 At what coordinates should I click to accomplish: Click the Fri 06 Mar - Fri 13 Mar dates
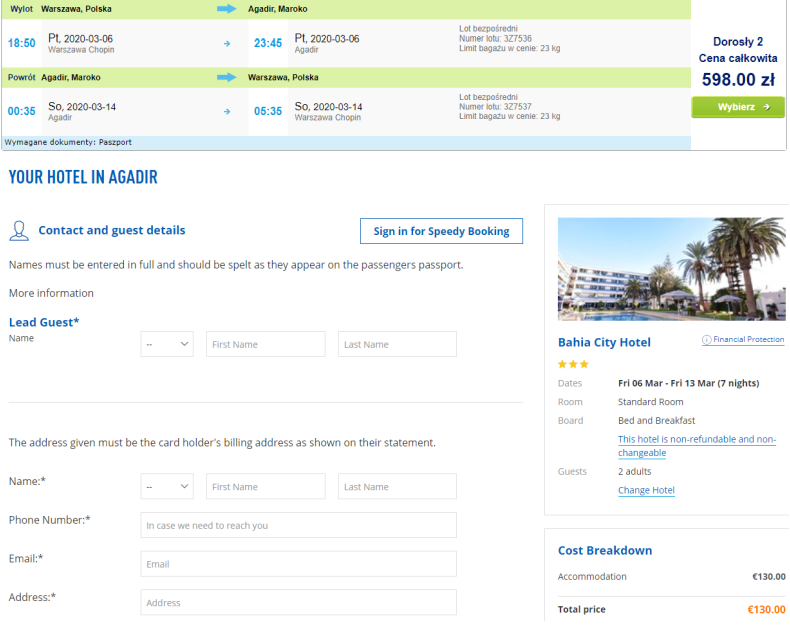(x=688, y=383)
